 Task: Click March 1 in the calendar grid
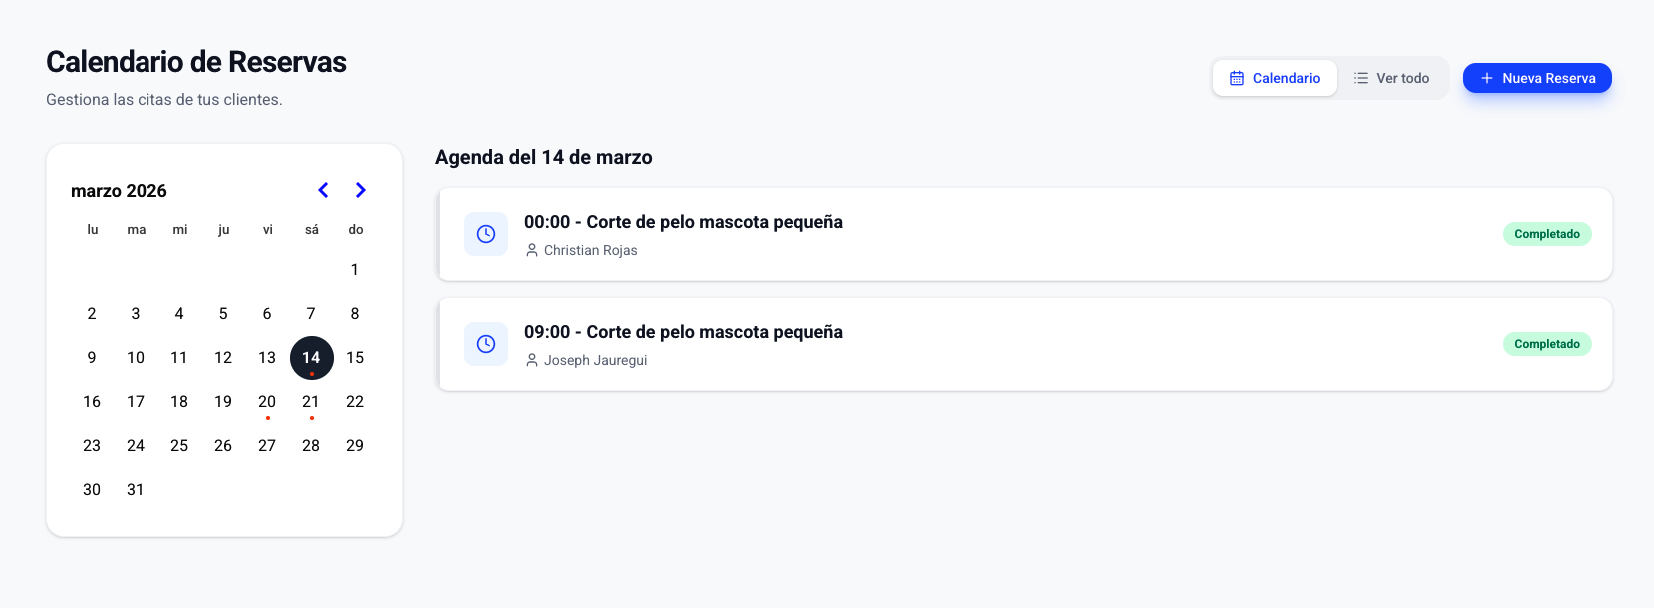(x=355, y=269)
